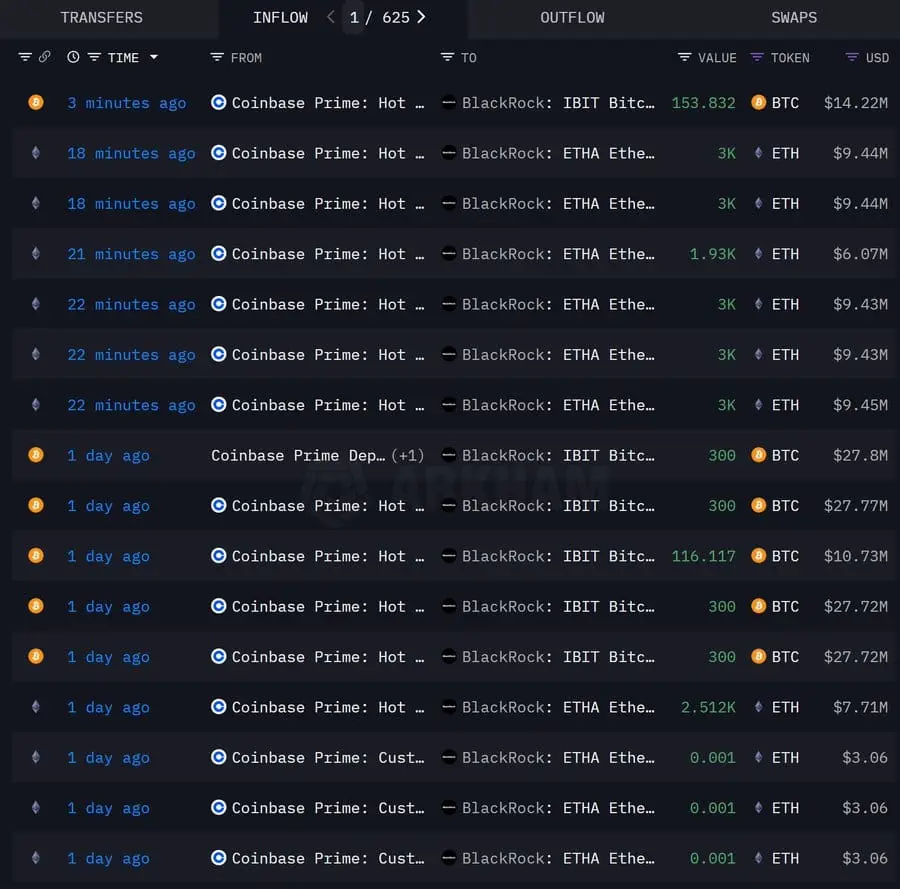Open the TIME column filter icon
This screenshot has width=900, height=889.
94,57
